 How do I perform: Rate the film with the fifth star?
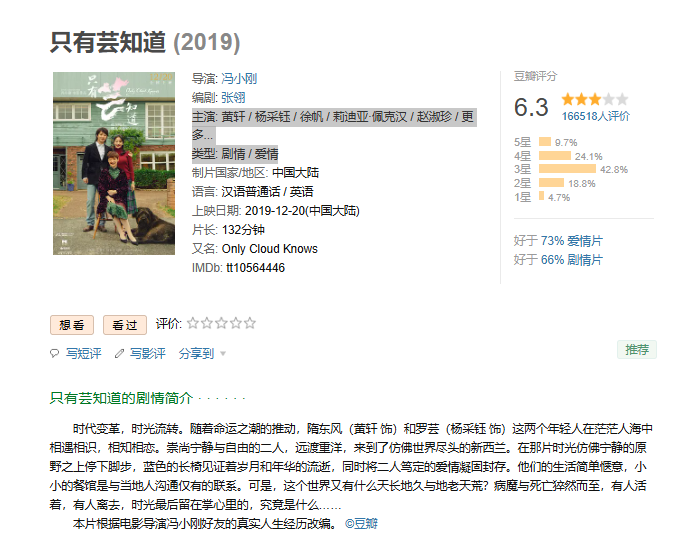coord(249,323)
